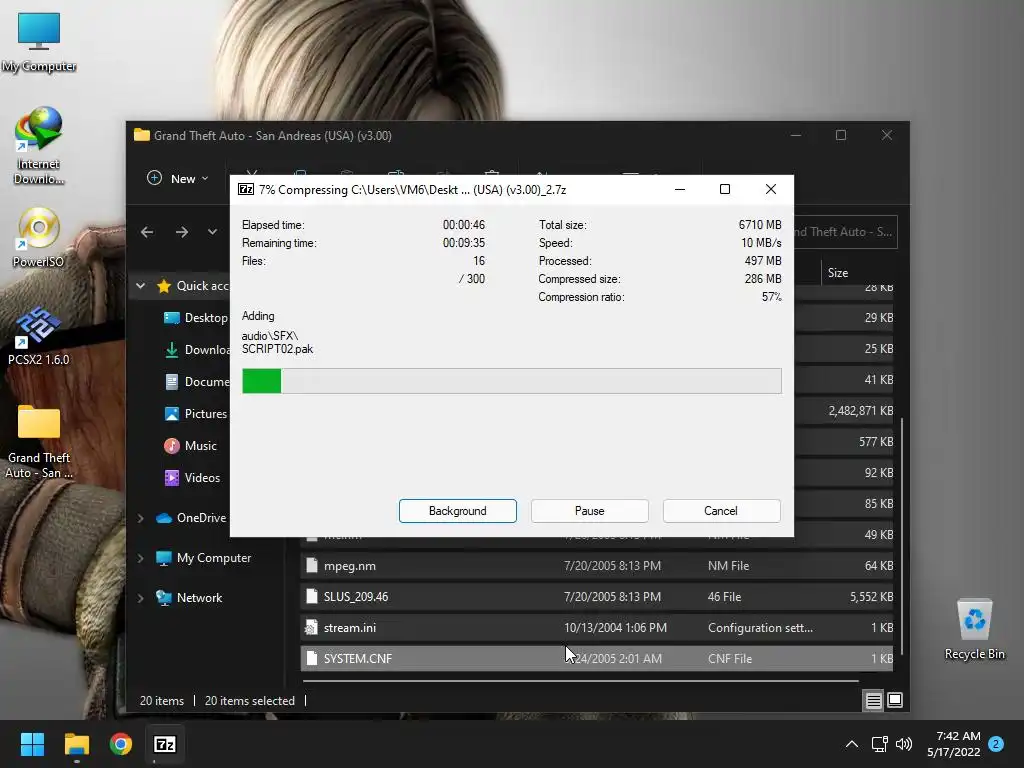This screenshot has width=1024, height=768.
Task: Click the vertical scrollbar in file list
Action: [x=901, y=536]
